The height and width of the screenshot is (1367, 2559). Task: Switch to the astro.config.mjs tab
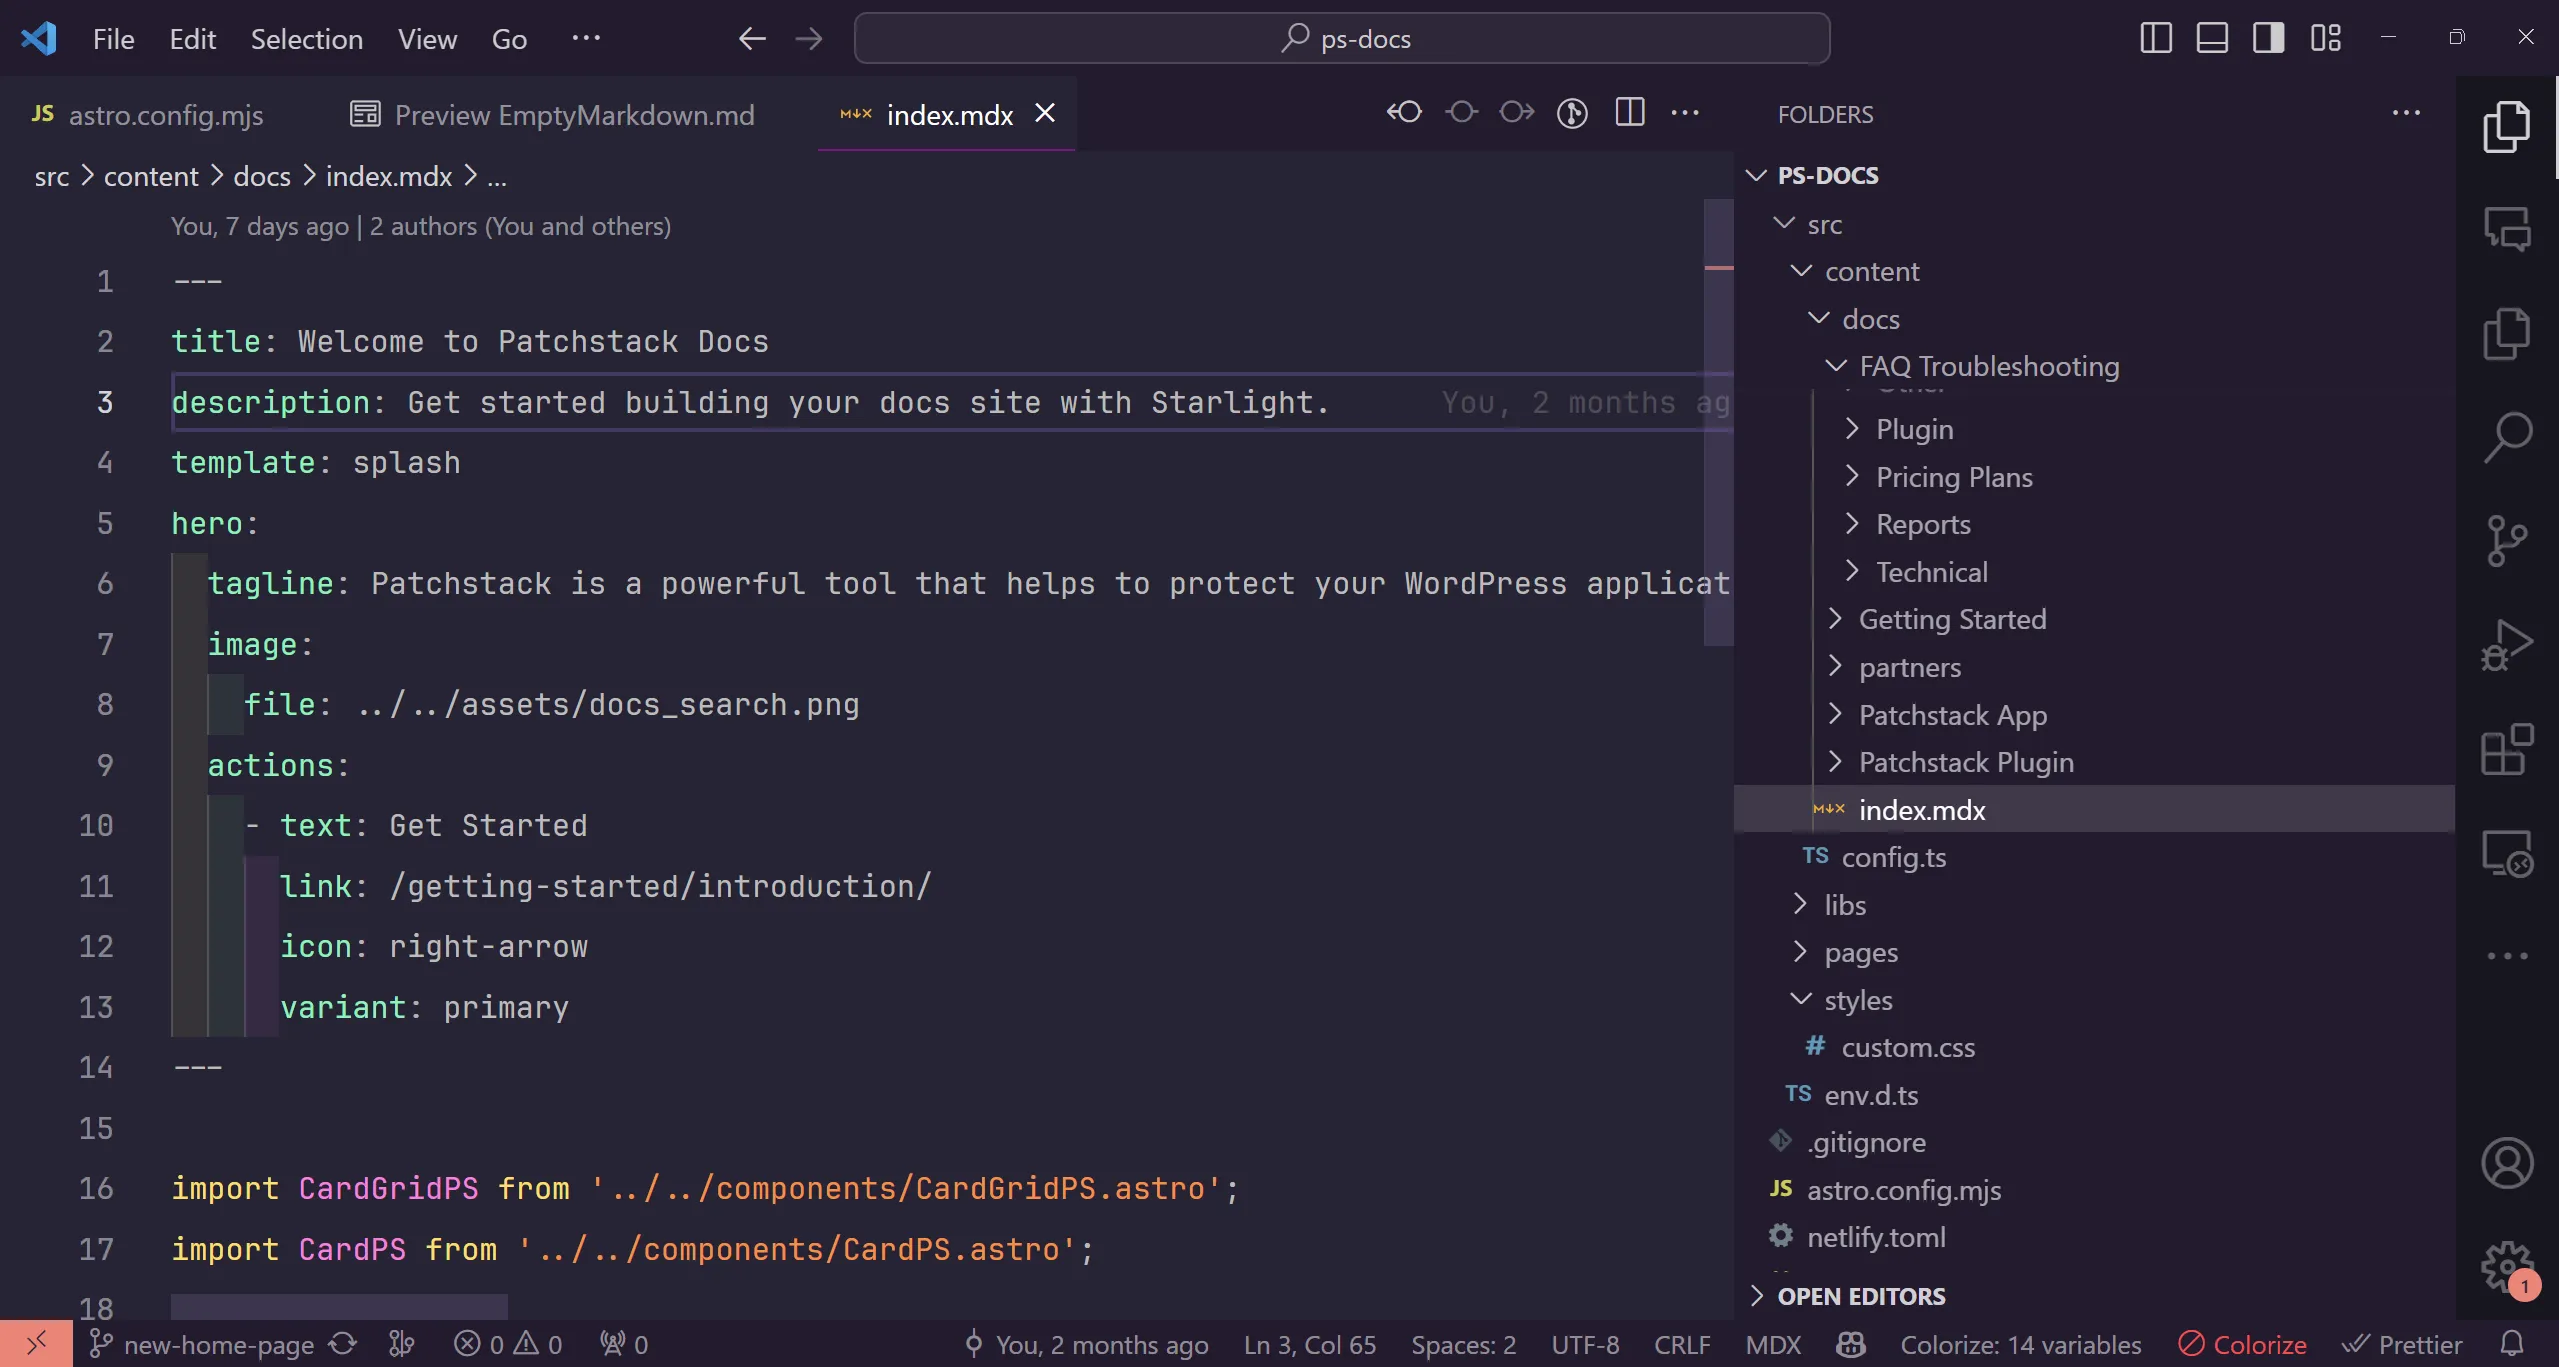pyautogui.click(x=165, y=115)
